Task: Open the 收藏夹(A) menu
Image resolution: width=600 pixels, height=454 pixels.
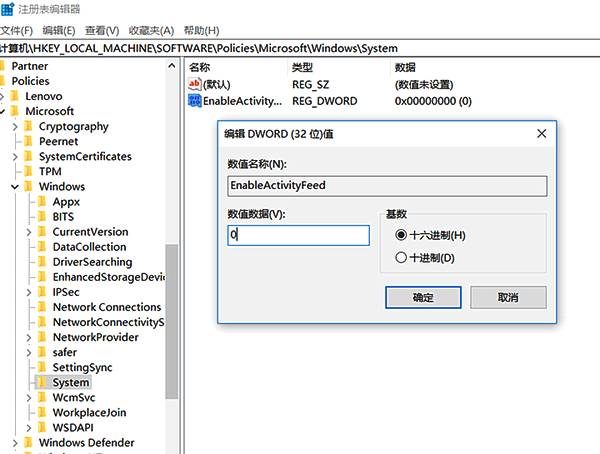Action: pos(151,30)
